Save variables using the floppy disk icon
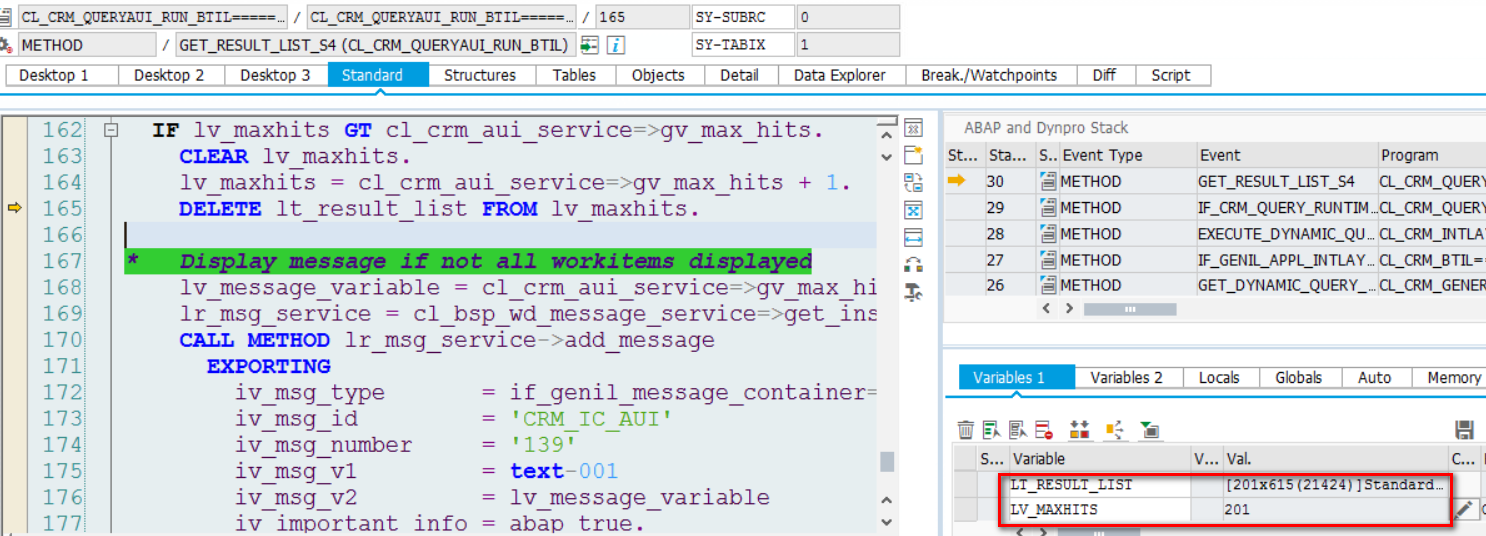Viewport: 1486px width, 536px height. tap(1464, 430)
